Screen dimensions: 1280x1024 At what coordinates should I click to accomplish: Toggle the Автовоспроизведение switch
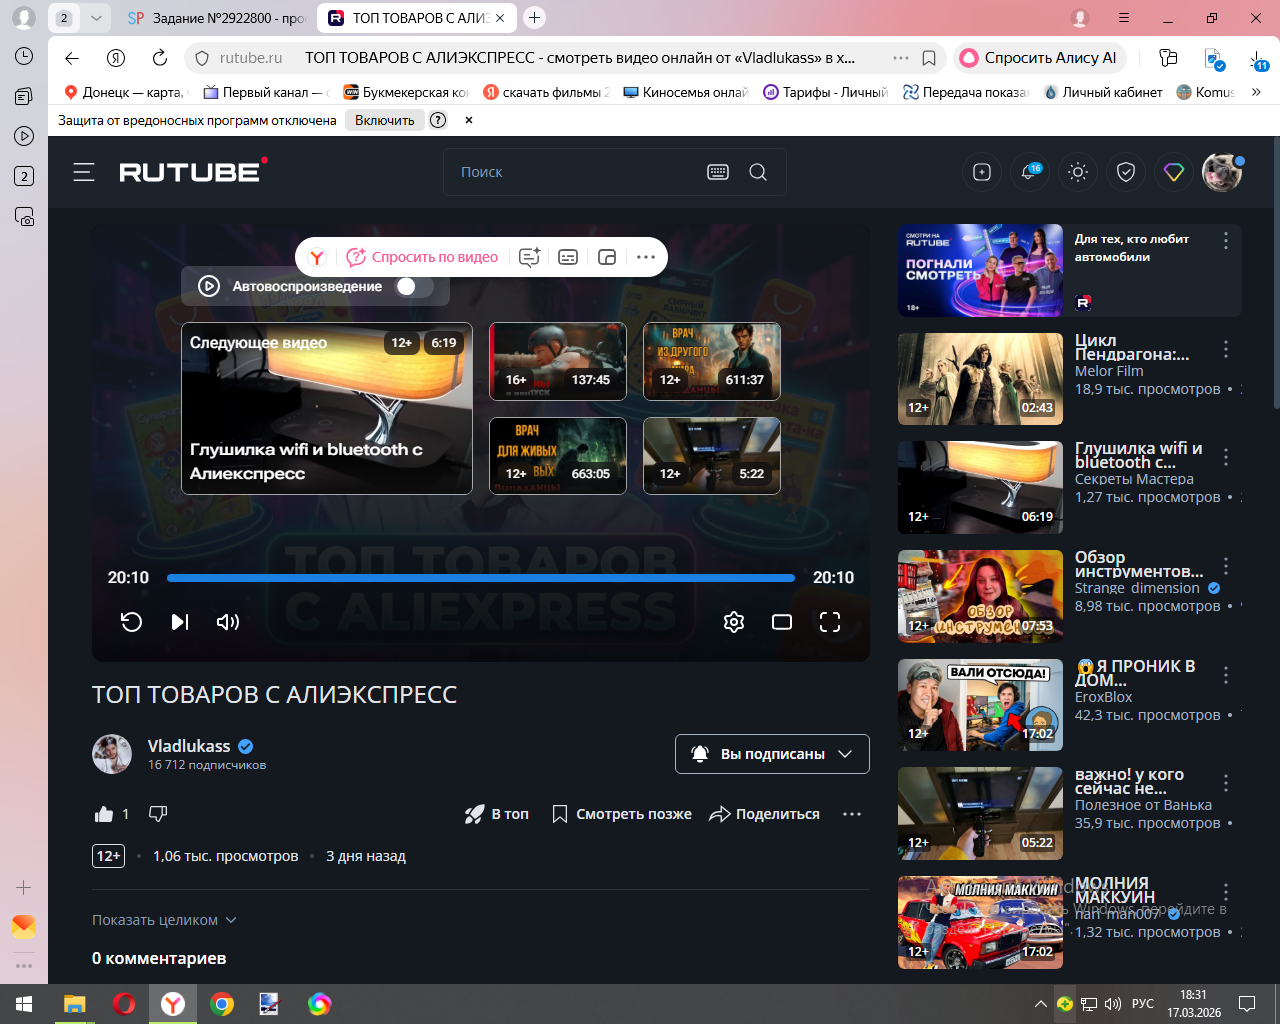point(414,286)
